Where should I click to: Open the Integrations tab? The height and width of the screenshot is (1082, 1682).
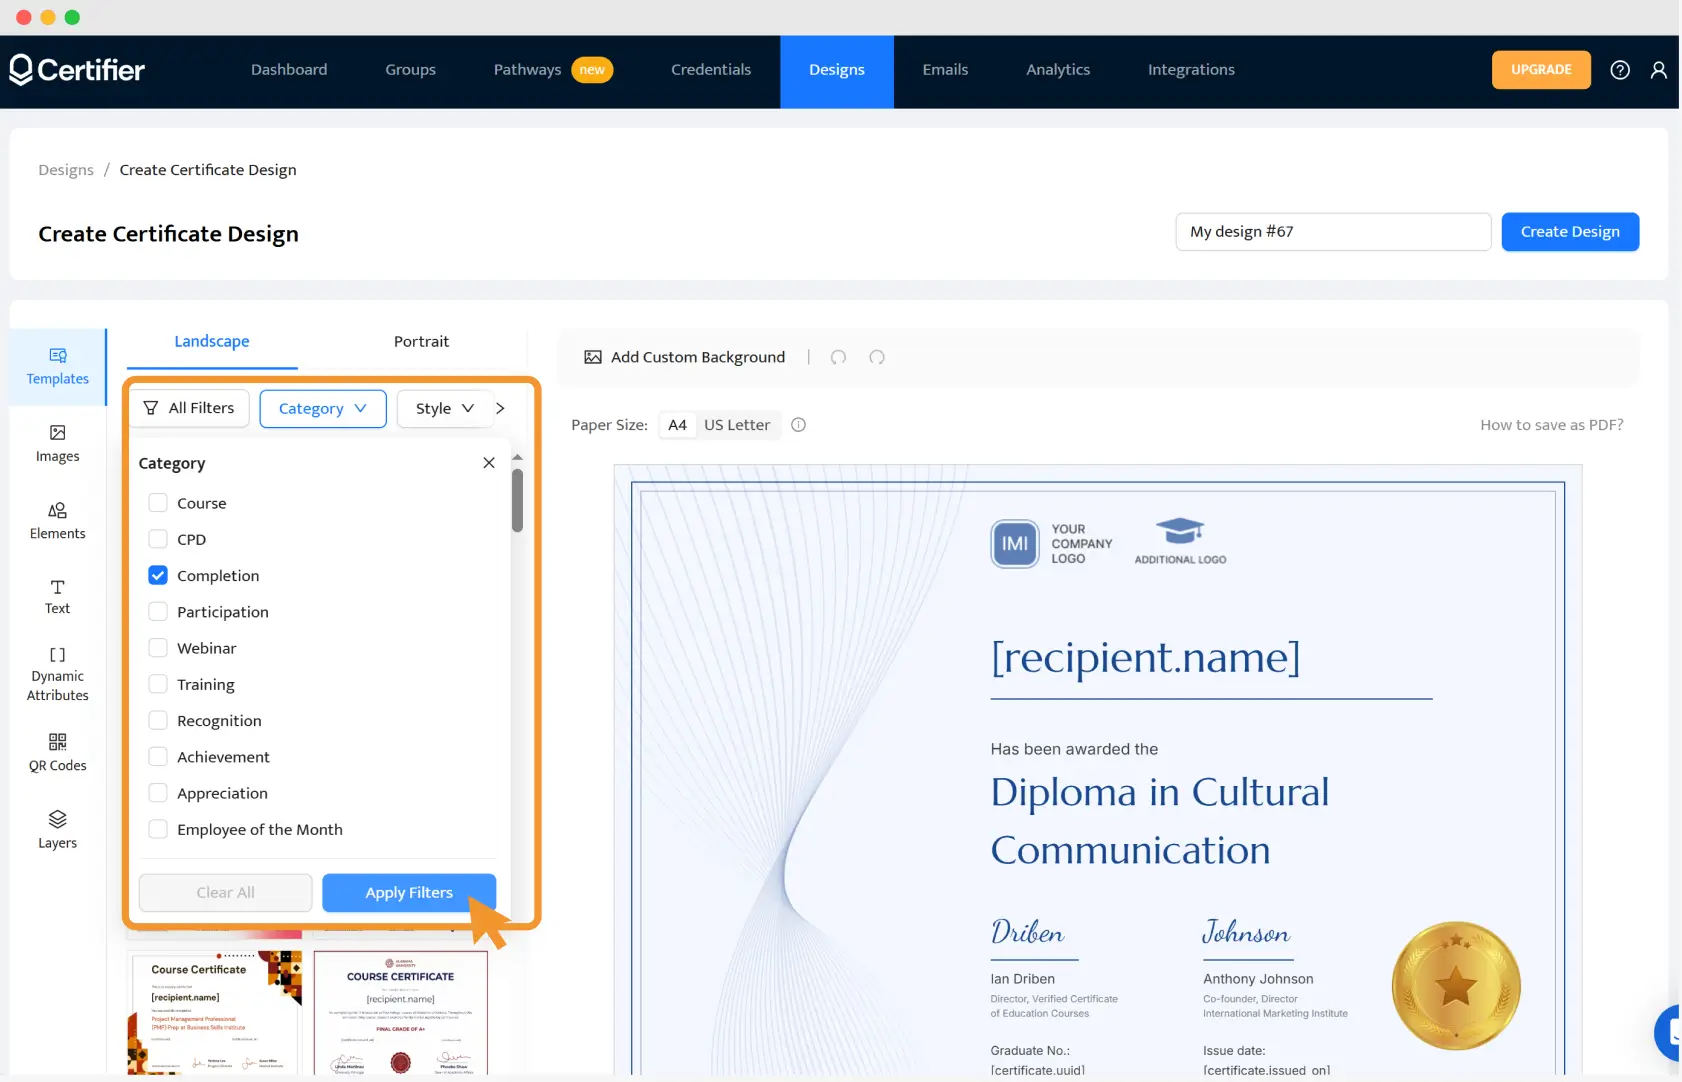pos(1191,70)
